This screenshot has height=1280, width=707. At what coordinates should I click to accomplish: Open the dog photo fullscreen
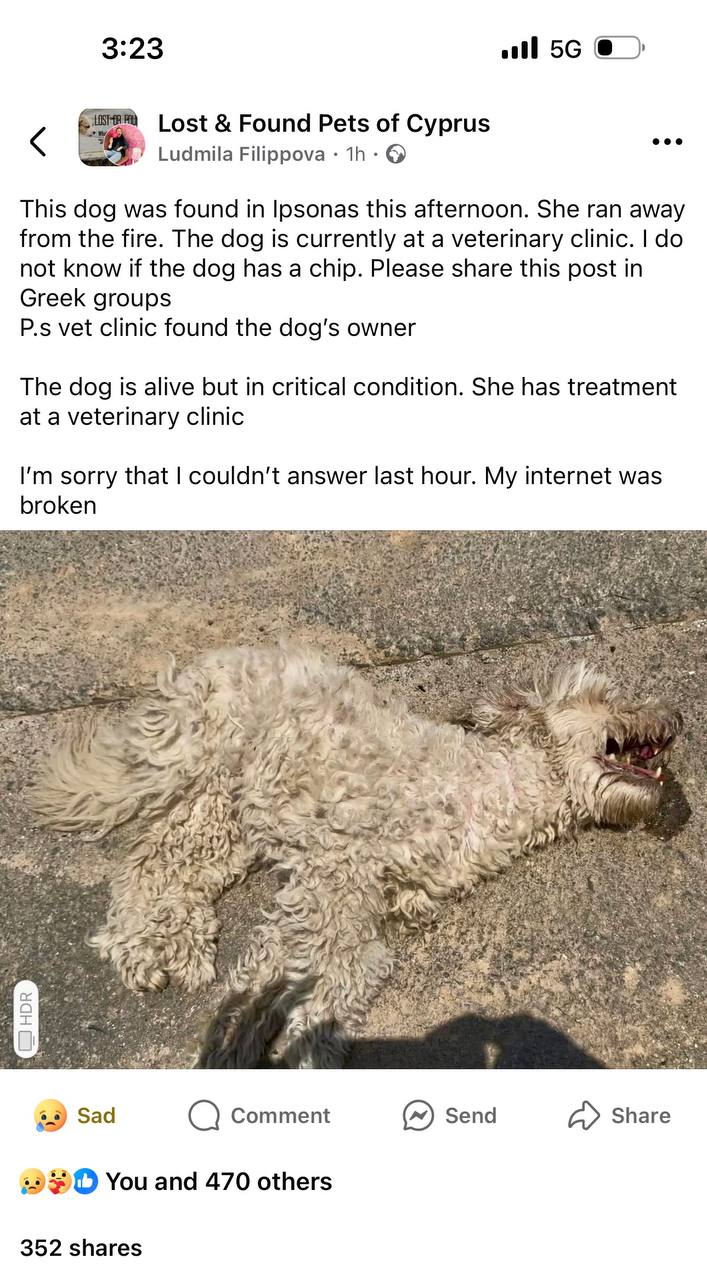point(353,800)
